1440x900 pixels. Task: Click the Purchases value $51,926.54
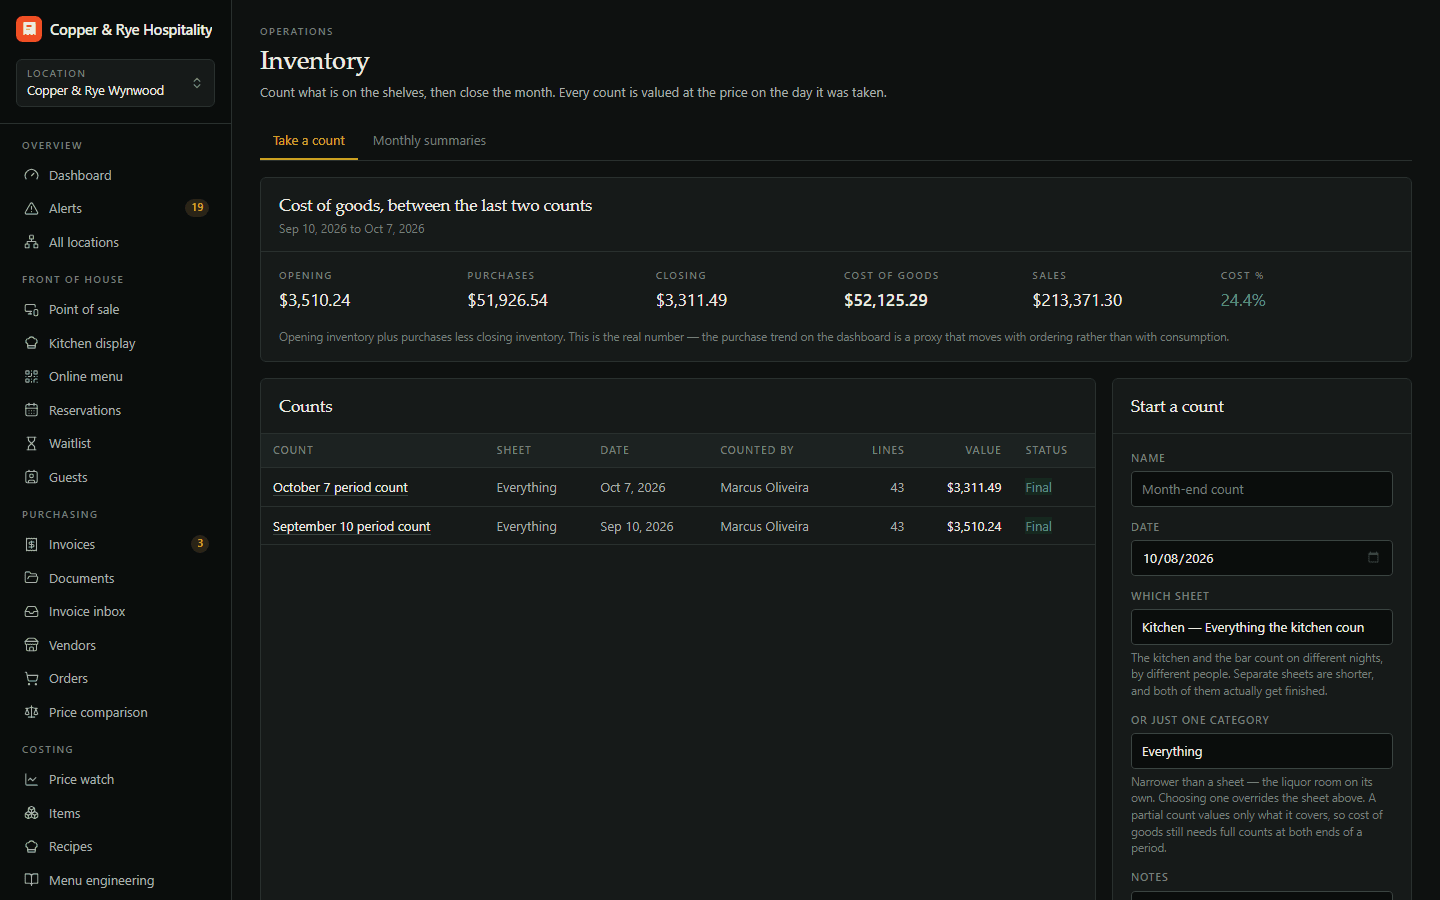point(507,300)
